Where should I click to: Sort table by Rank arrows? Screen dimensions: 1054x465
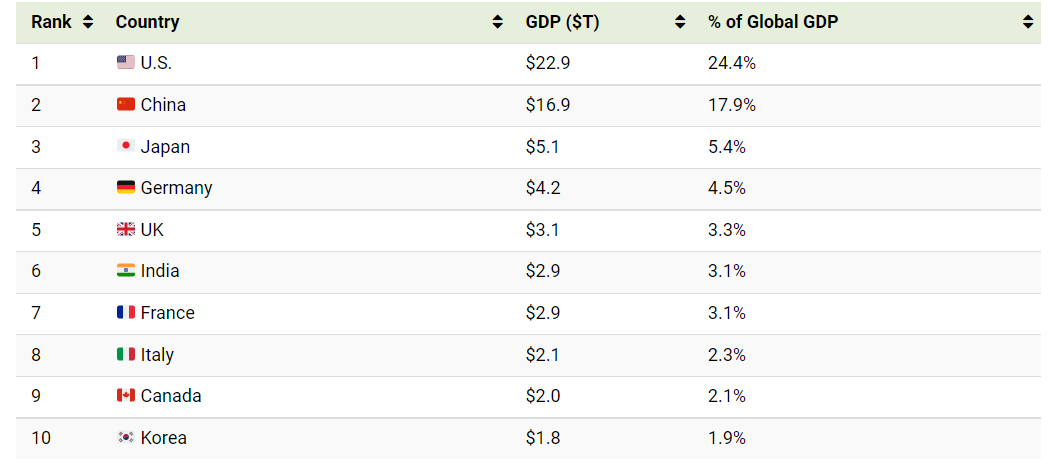88,22
